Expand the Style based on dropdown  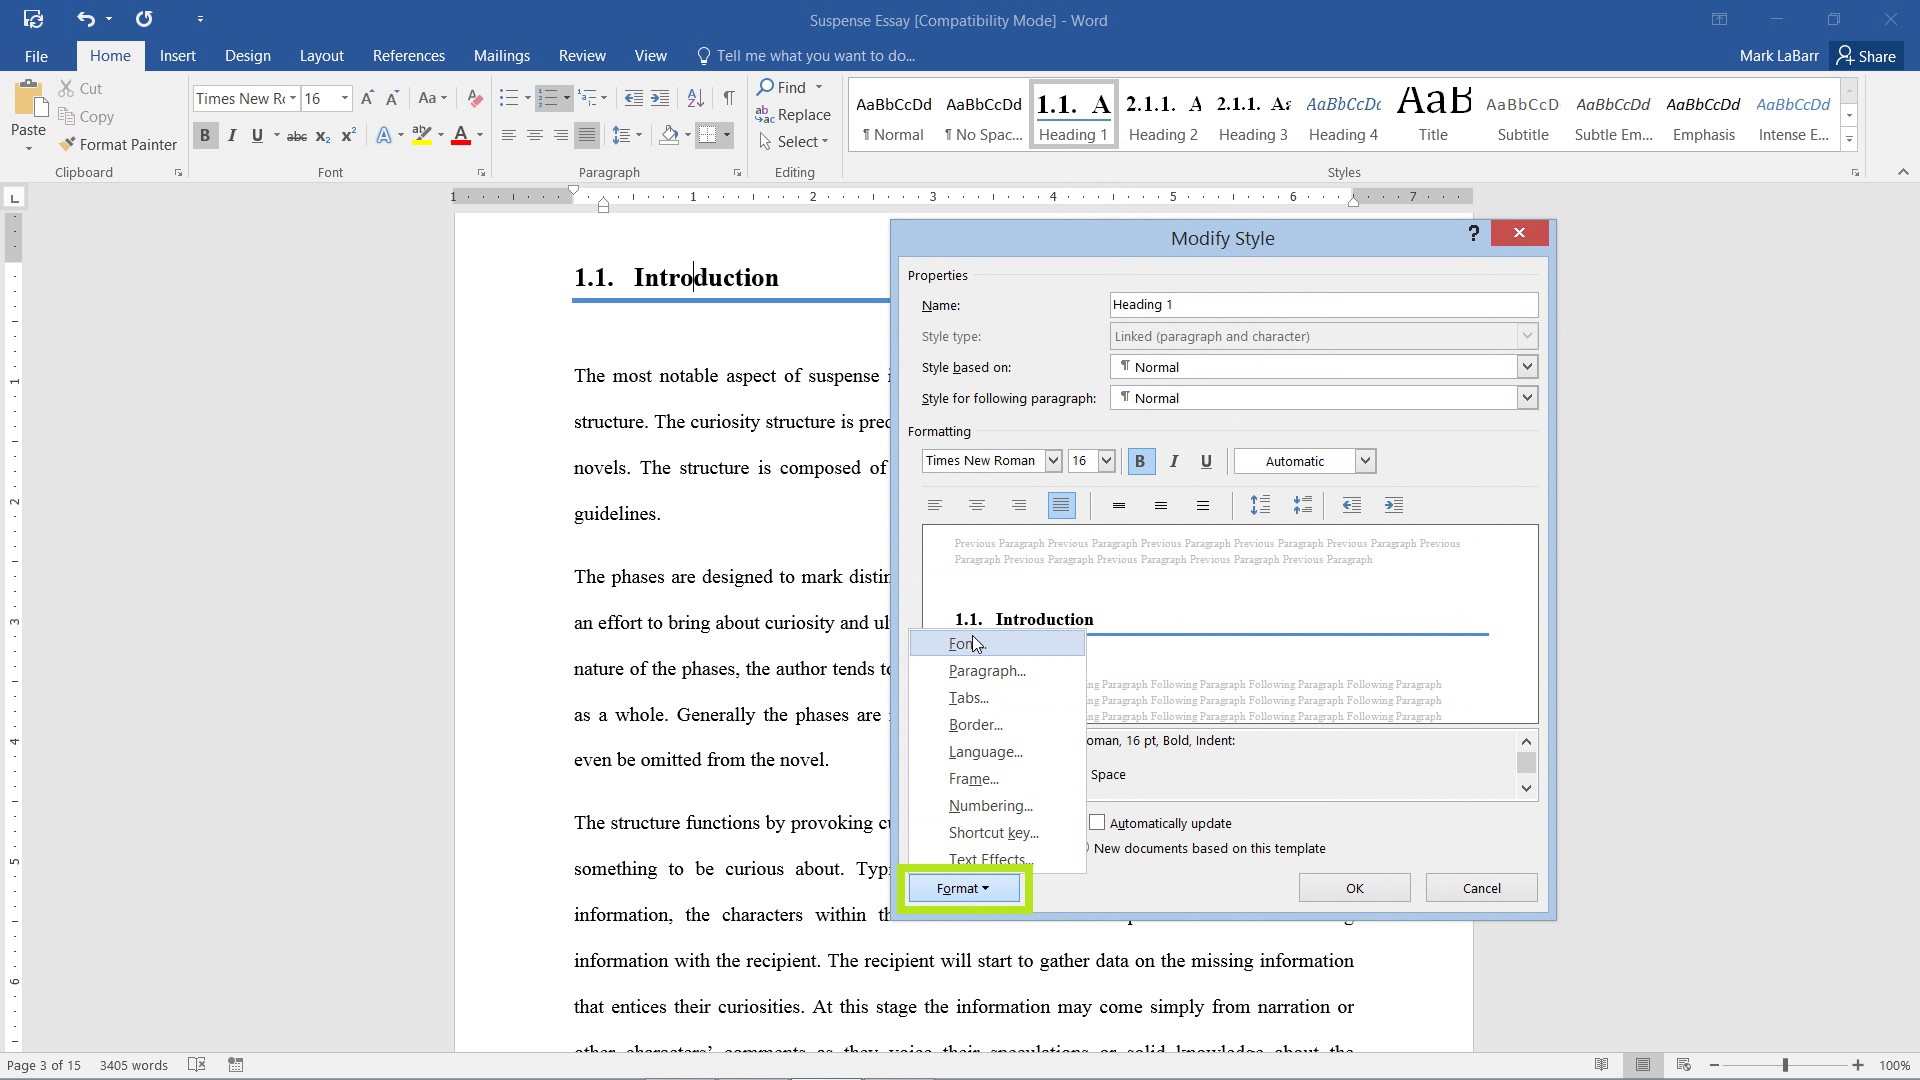click(1527, 367)
